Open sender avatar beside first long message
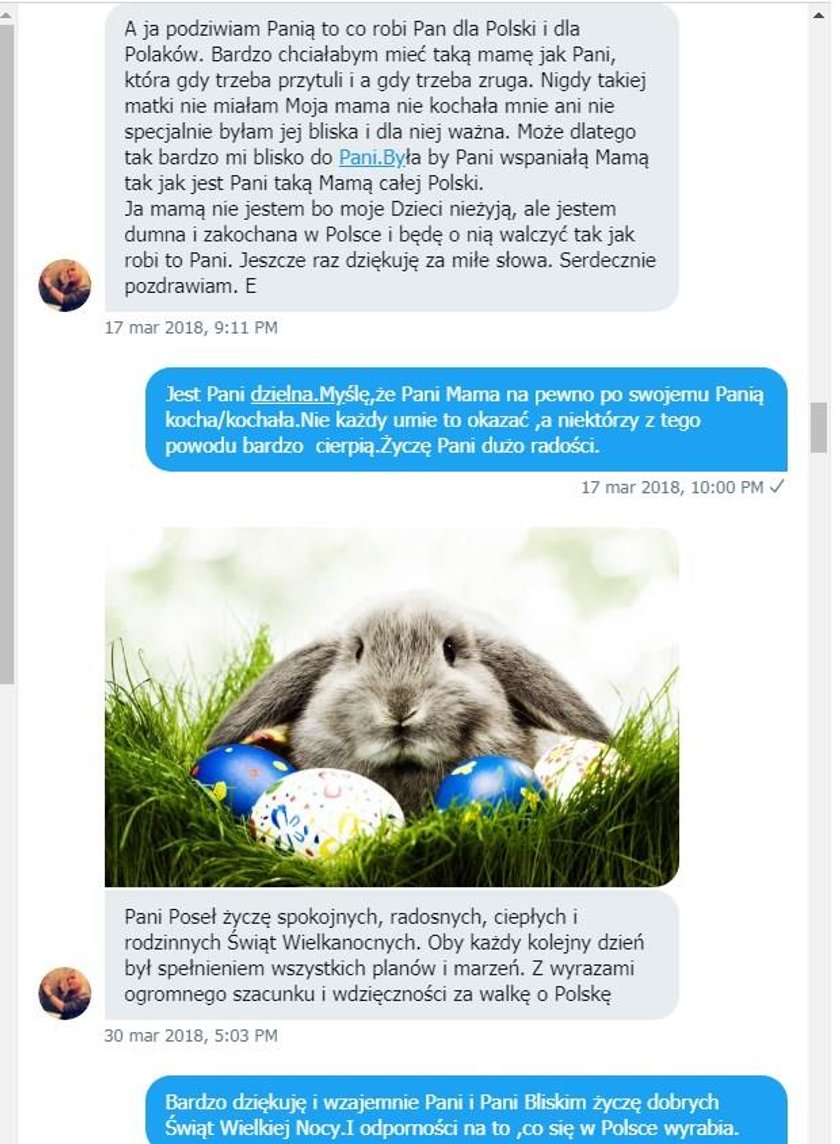 point(65,285)
